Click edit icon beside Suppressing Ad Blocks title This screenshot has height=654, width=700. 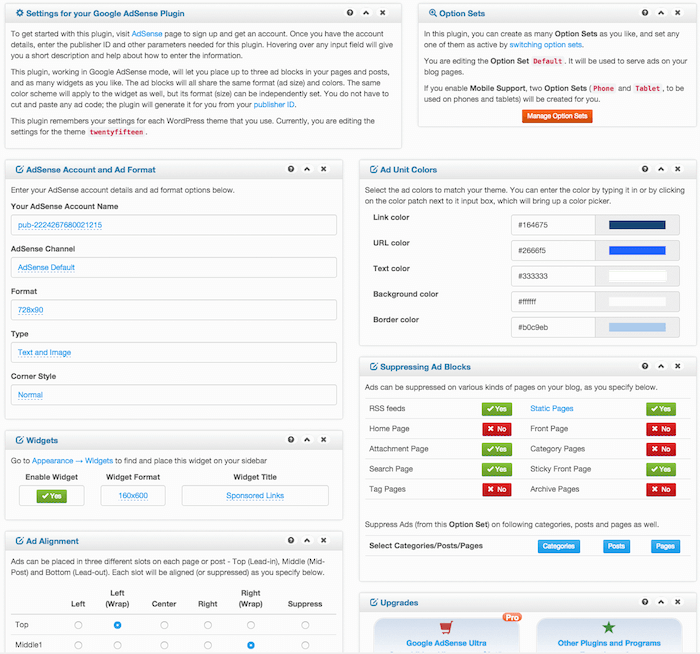374,367
